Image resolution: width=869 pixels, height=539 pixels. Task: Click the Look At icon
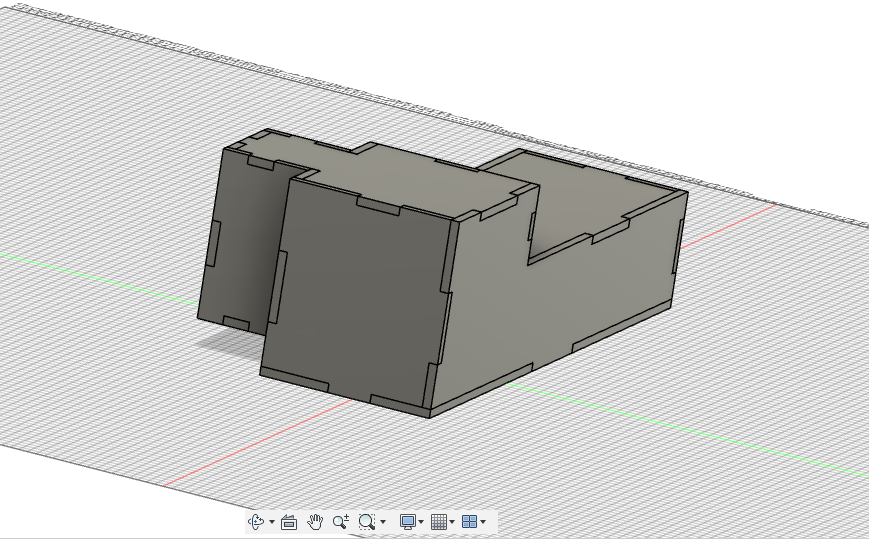click(x=289, y=522)
